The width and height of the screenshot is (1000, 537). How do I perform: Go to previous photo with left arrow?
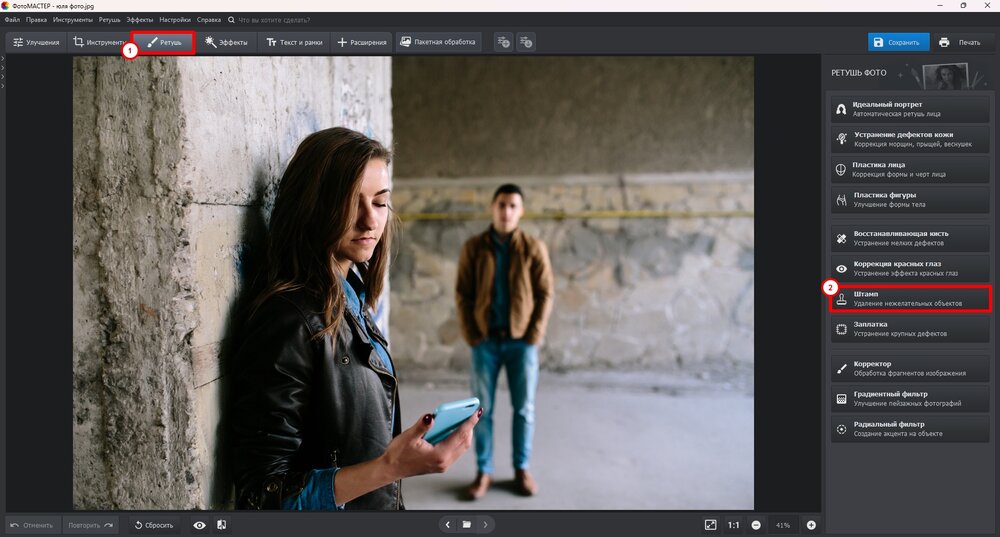[447, 524]
